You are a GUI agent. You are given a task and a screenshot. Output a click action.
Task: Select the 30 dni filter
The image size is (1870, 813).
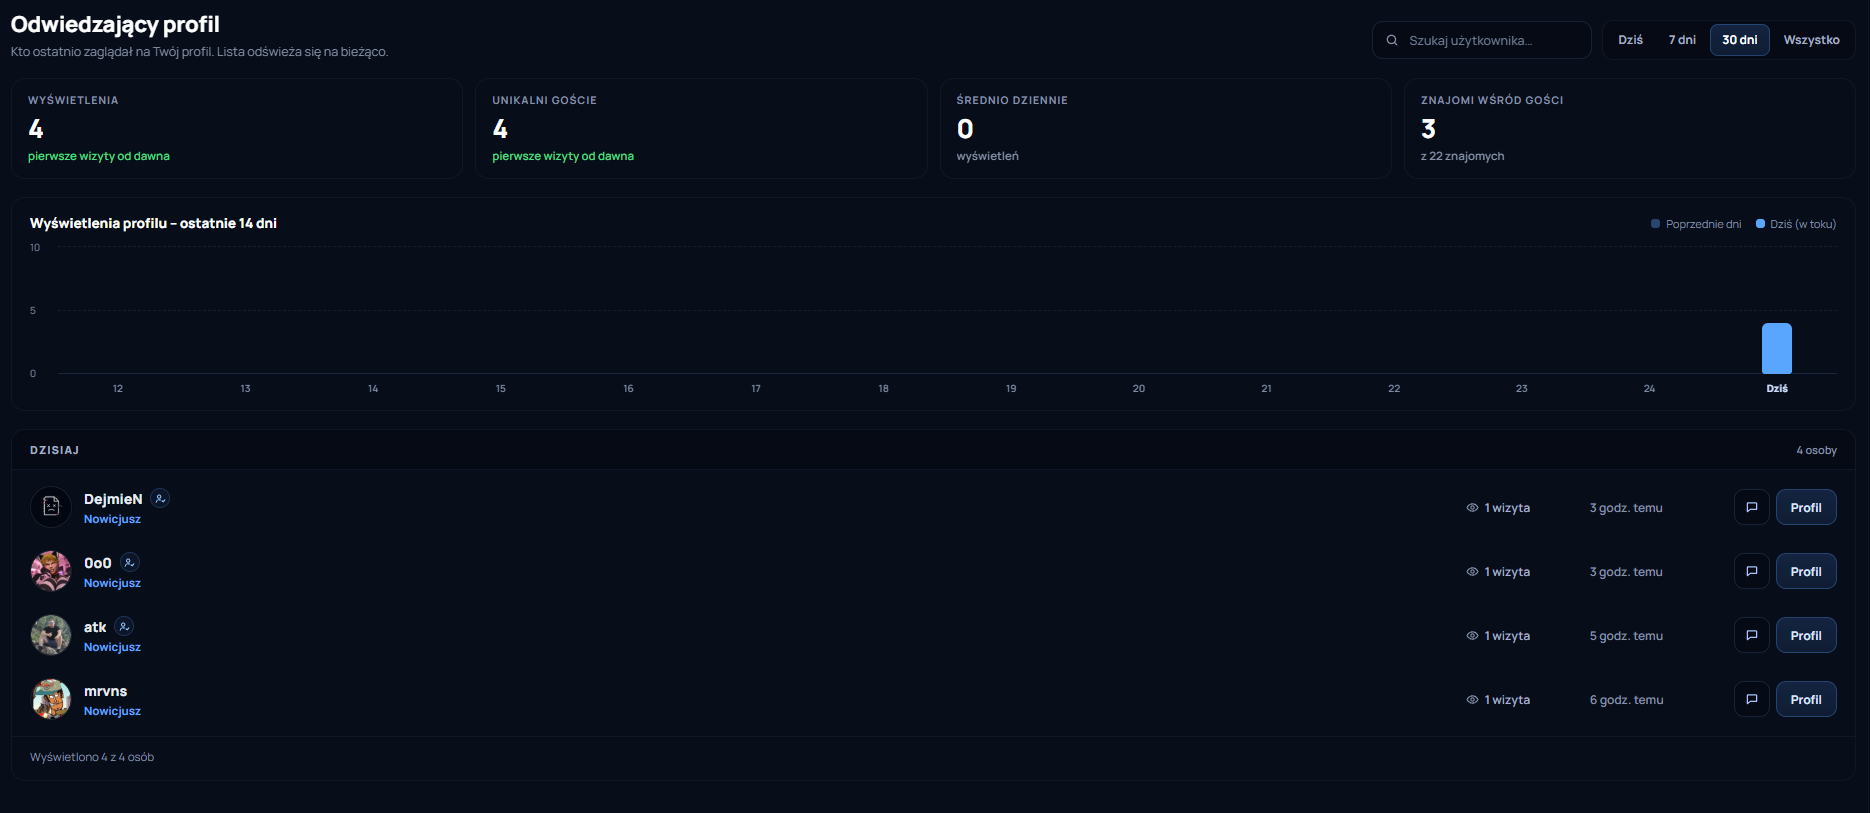(x=1740, y=40)
